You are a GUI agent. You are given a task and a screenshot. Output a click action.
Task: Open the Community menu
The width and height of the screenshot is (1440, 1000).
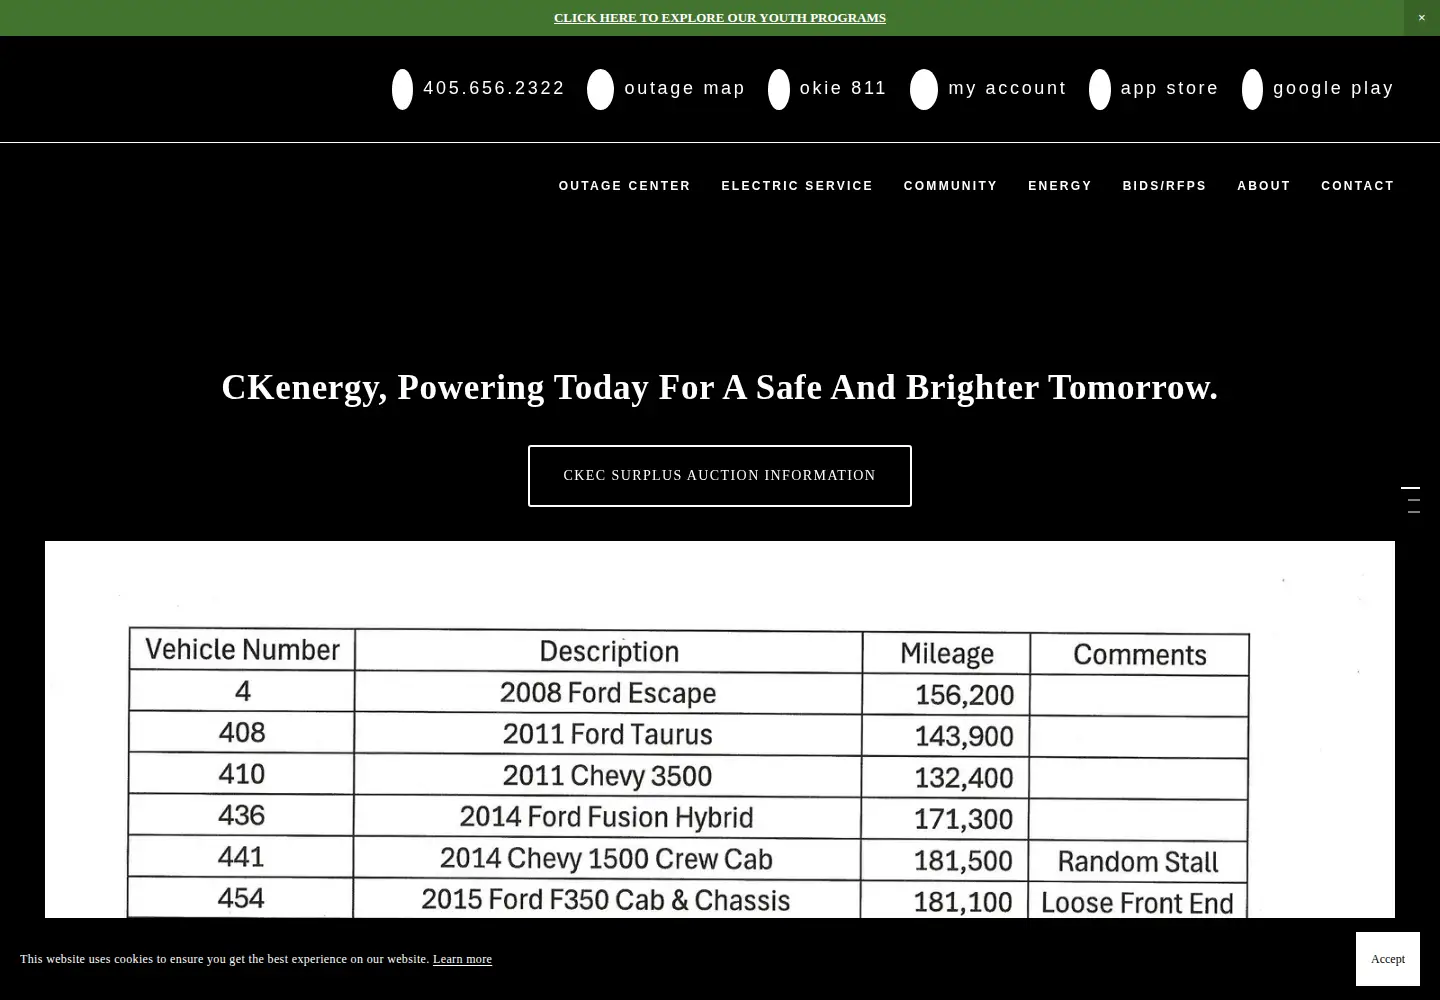tap(950, 186)
